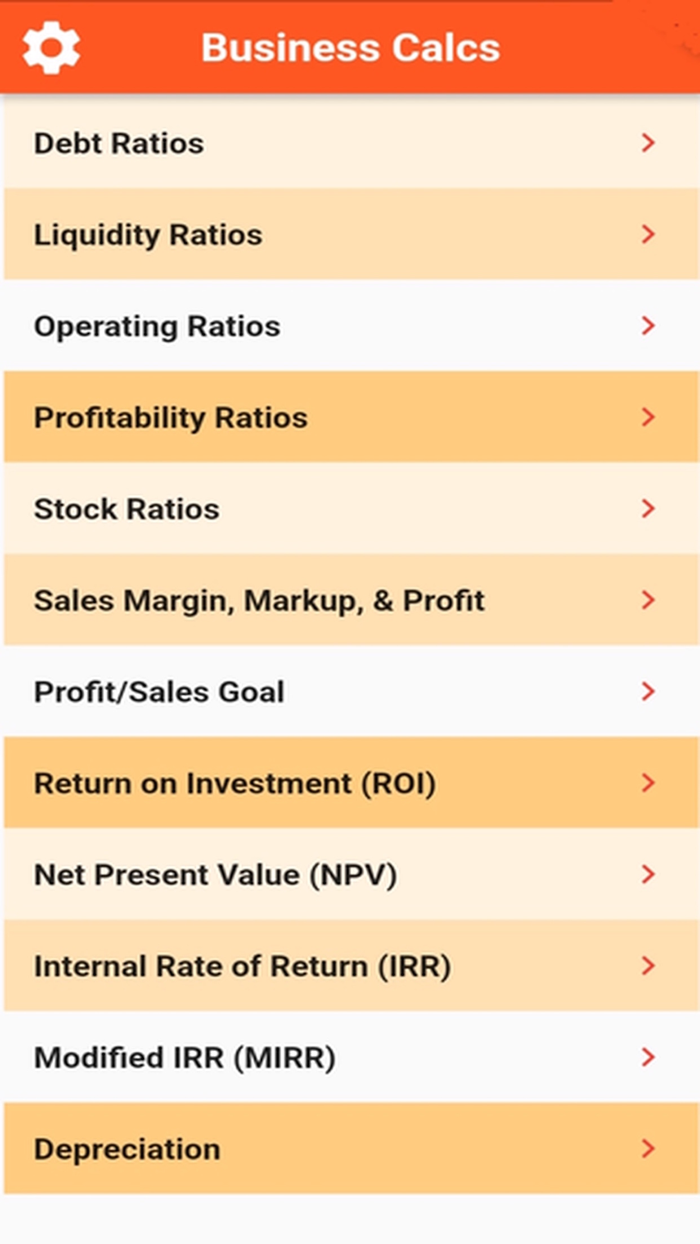Expand the Debt Ratios chevron arrow
700x1244 pixels.
click(648, 143)
